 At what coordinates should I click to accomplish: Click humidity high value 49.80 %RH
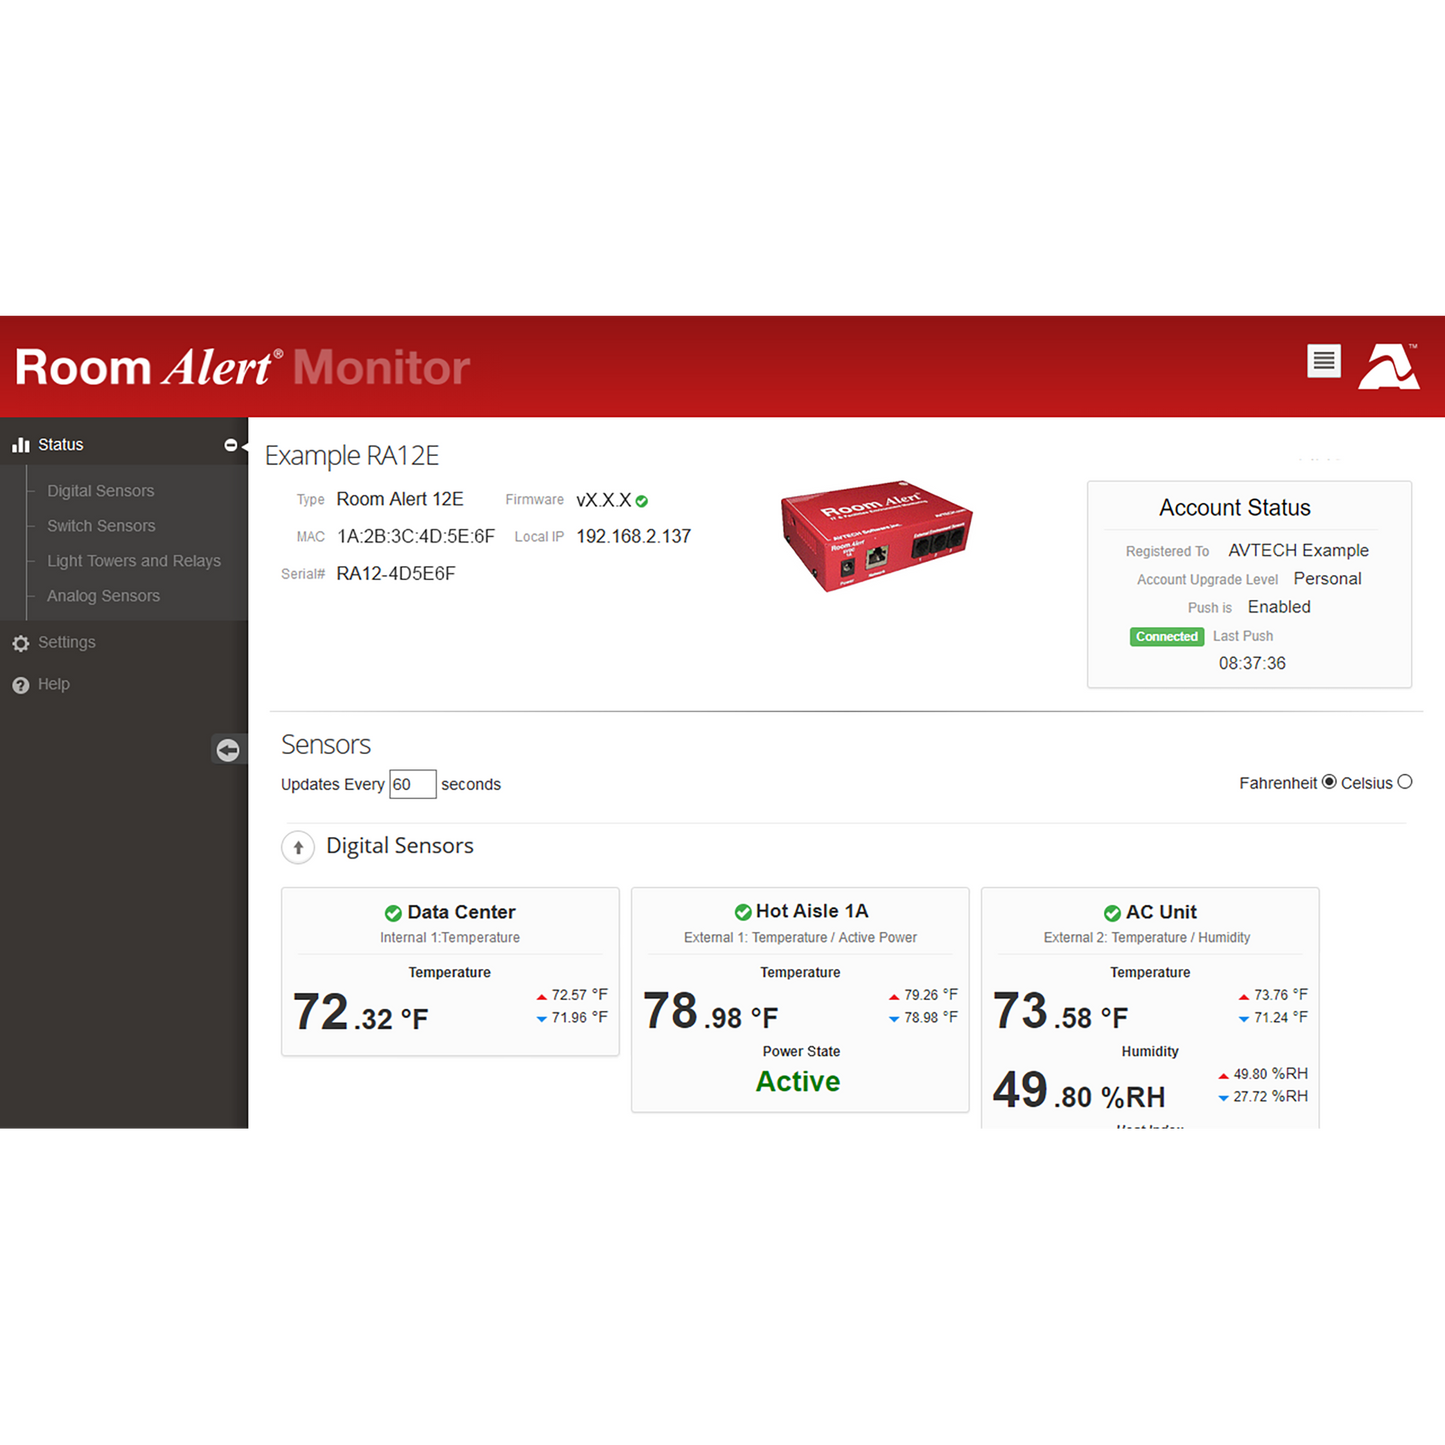click(1270, 1074)
